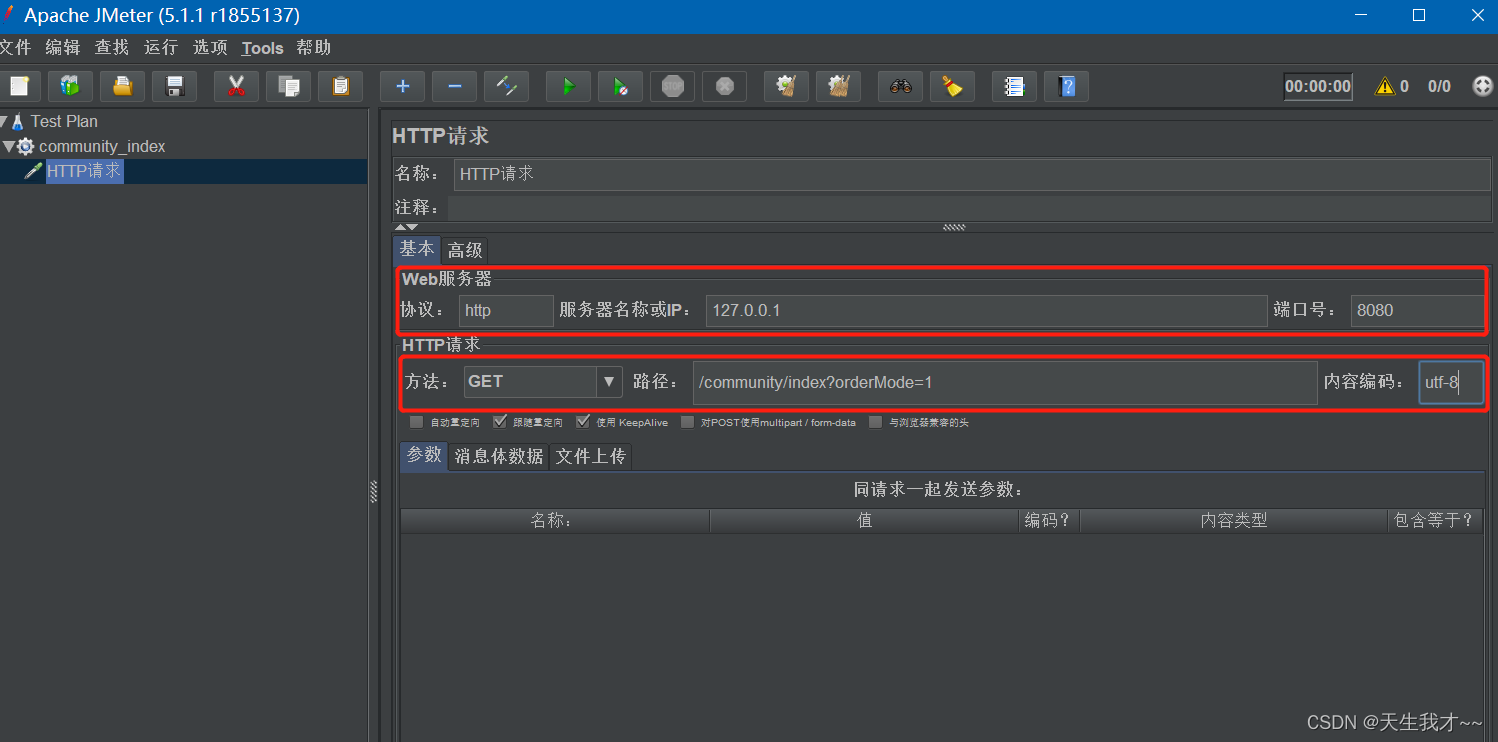Click the Search binoculars icon

pyautogui.click(x=900, y=86)
